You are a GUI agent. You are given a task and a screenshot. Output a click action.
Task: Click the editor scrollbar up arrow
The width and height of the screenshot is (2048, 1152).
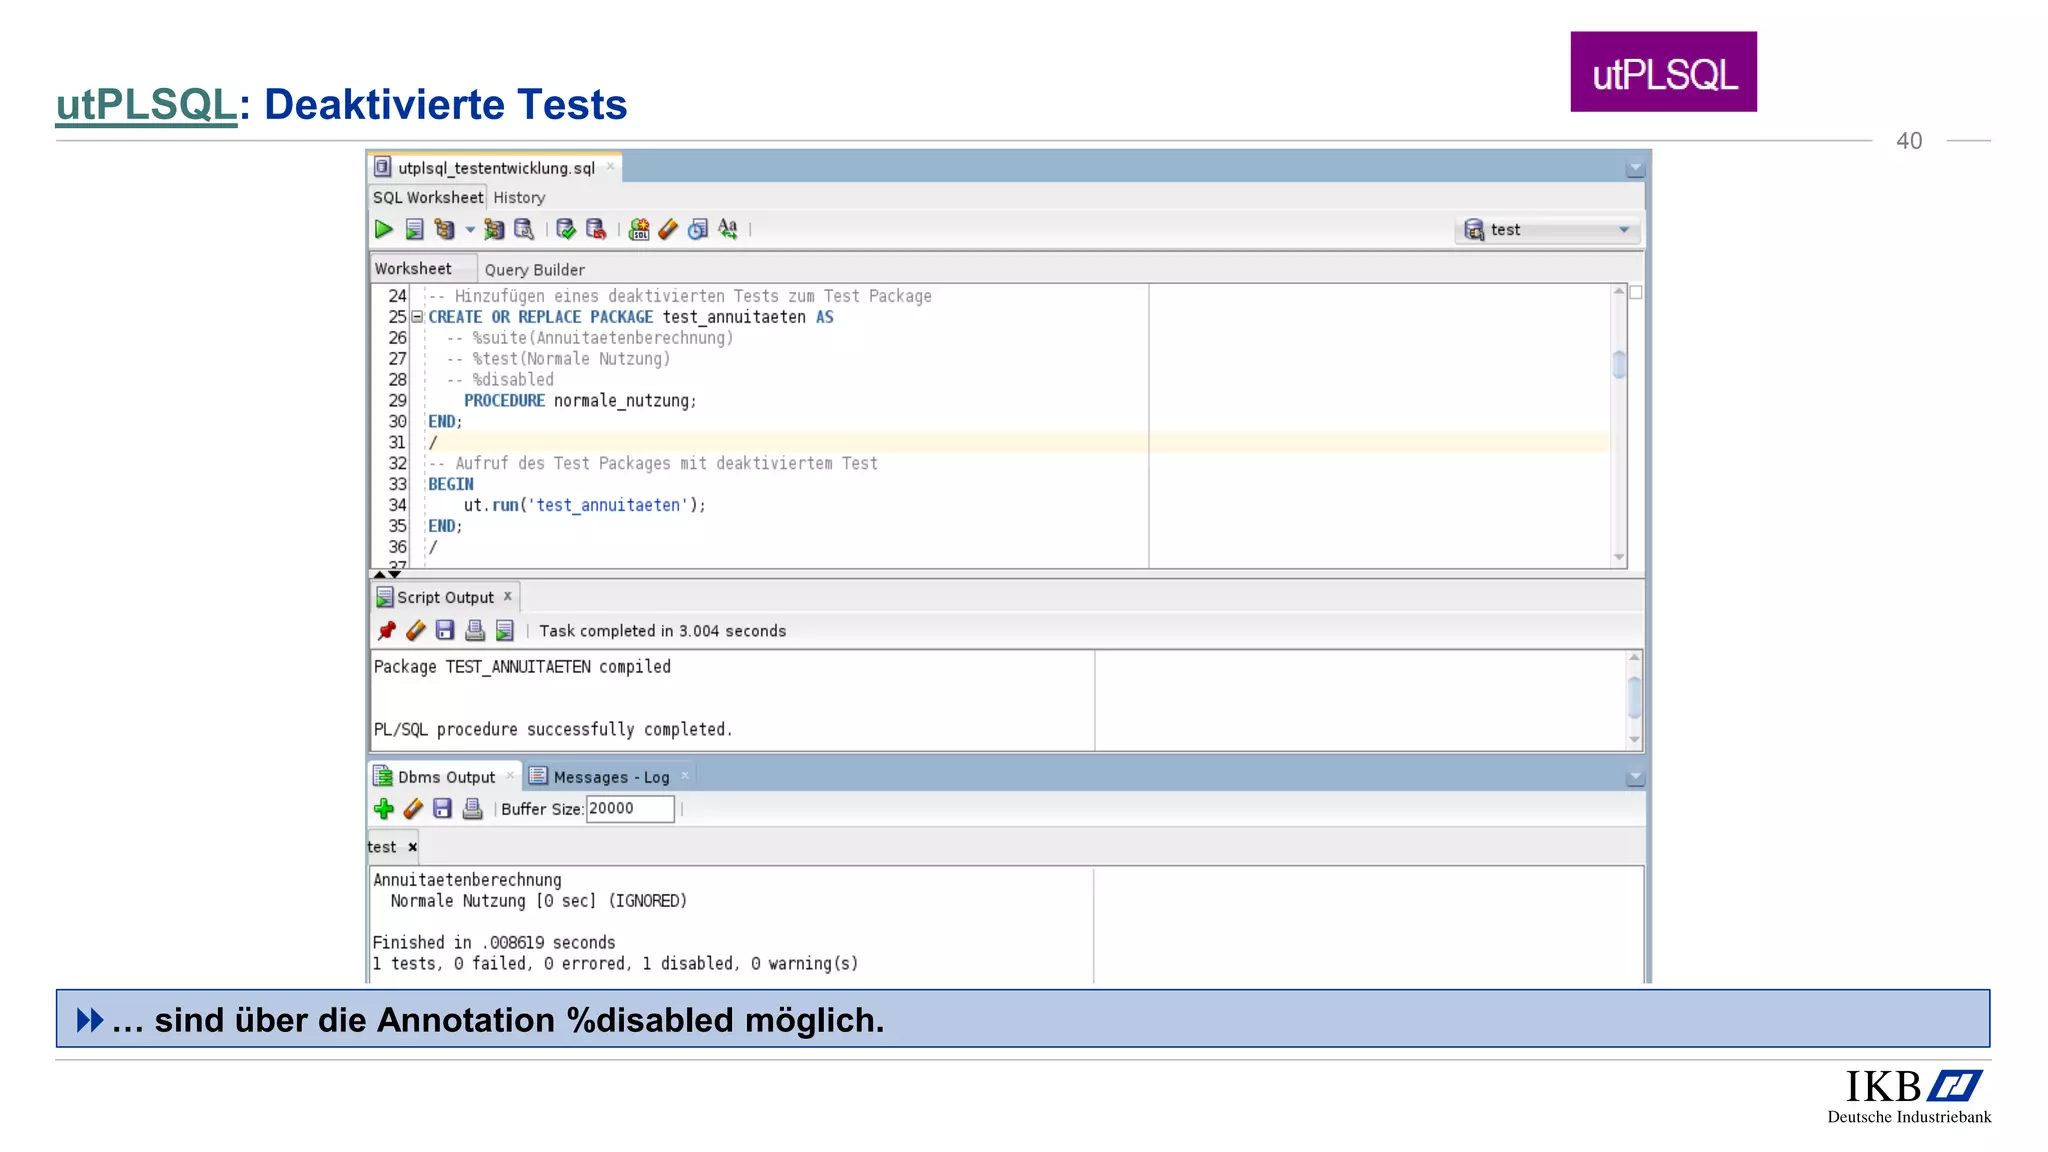1619,291
